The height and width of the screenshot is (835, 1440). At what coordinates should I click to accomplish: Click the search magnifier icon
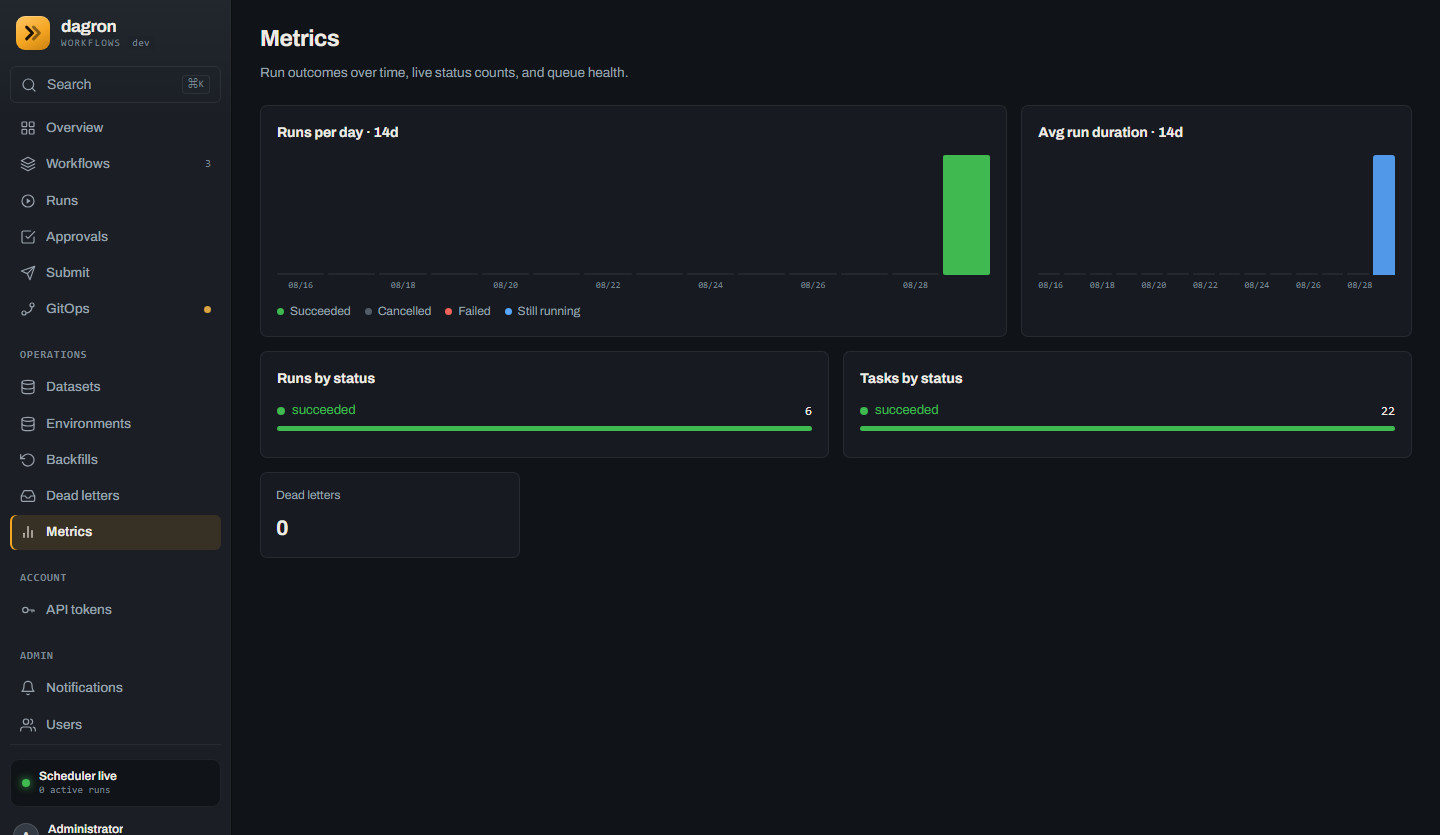click(29, 85)
